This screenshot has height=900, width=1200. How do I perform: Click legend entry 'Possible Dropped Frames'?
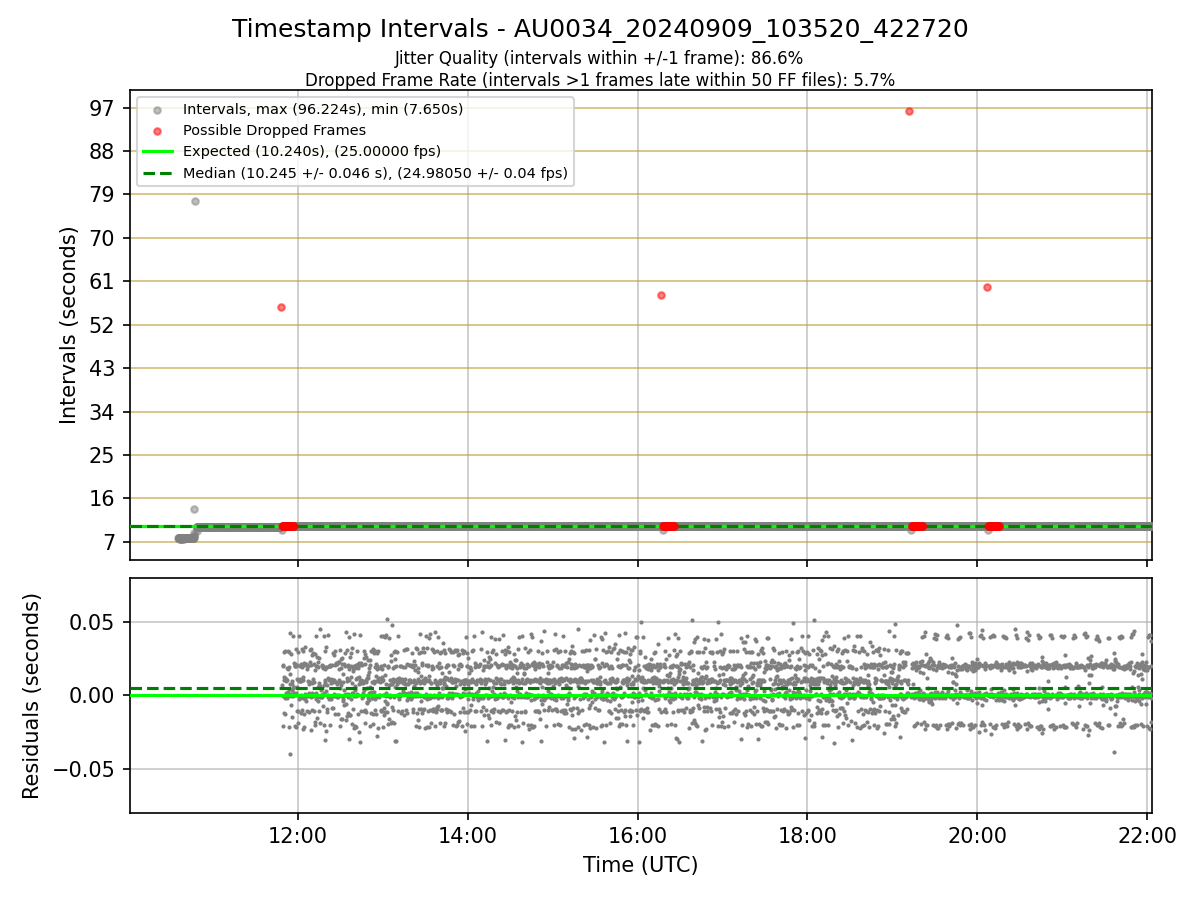pyautogui.click(x=274, y=130)
